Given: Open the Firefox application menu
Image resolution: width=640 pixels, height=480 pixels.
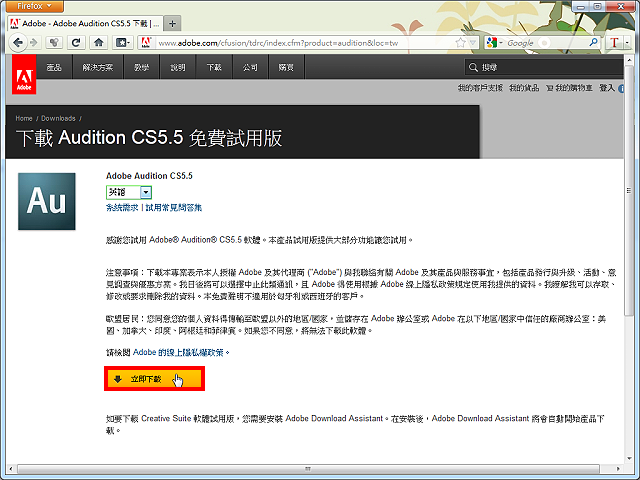Looking at the screenshot, I should tap(35, 6).
